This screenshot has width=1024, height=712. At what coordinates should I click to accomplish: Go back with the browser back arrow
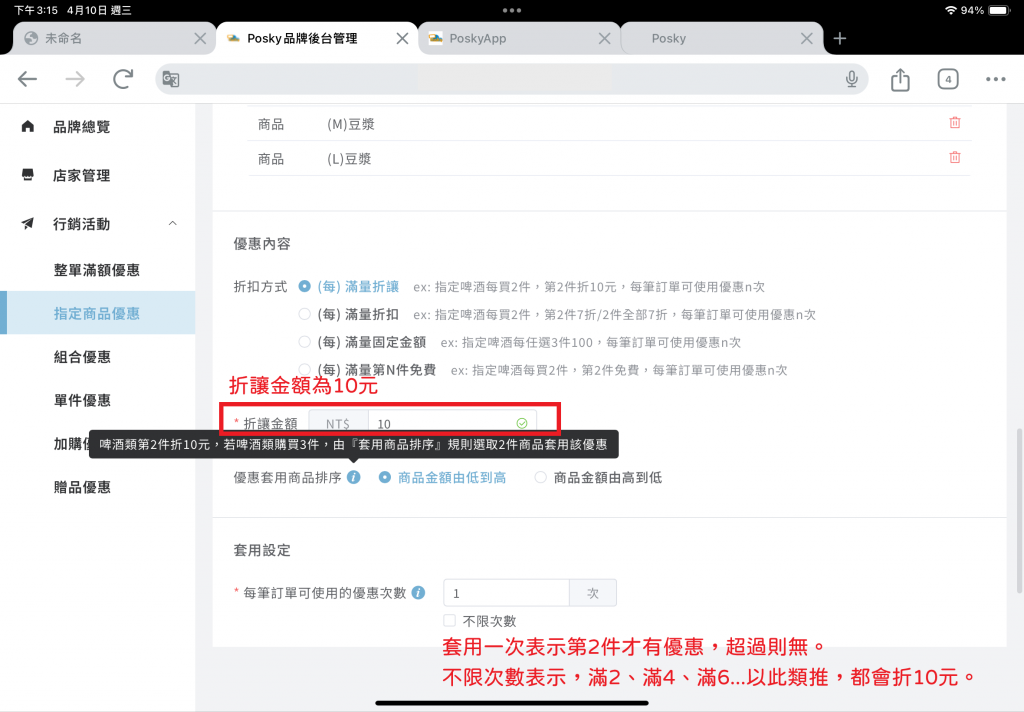point(27,79)
